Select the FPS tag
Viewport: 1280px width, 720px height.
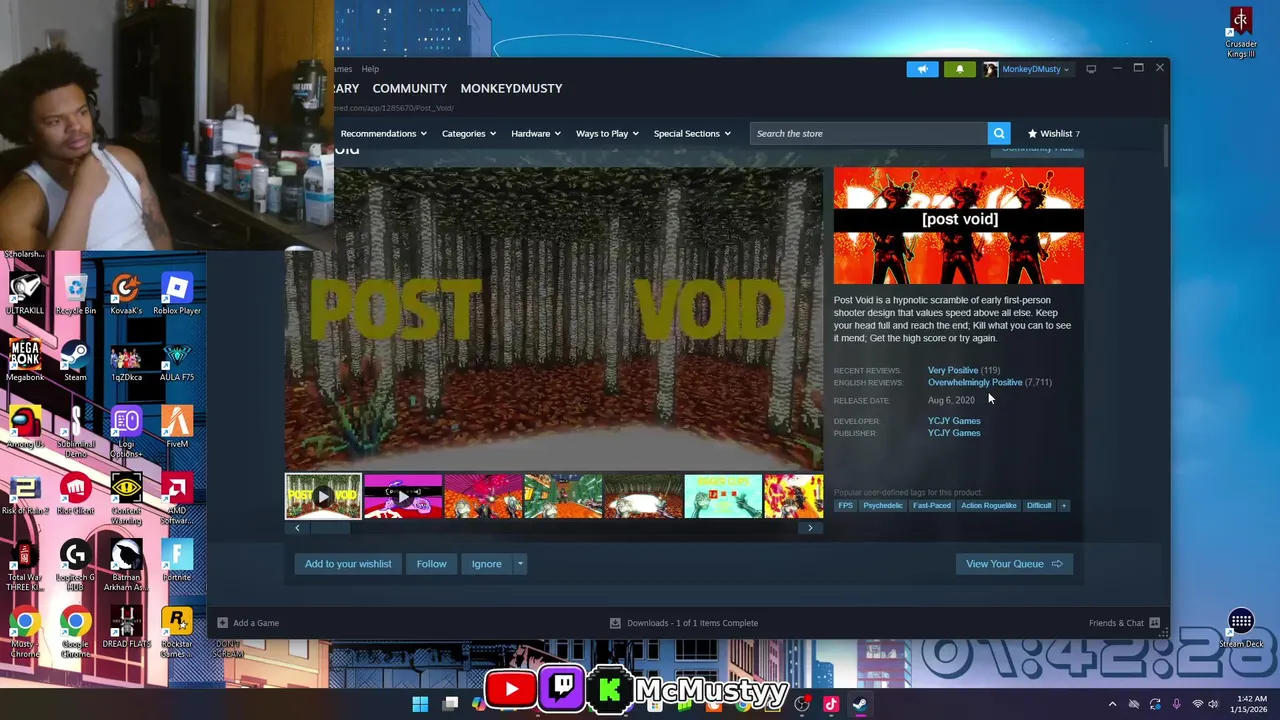[x=845, y=506]
